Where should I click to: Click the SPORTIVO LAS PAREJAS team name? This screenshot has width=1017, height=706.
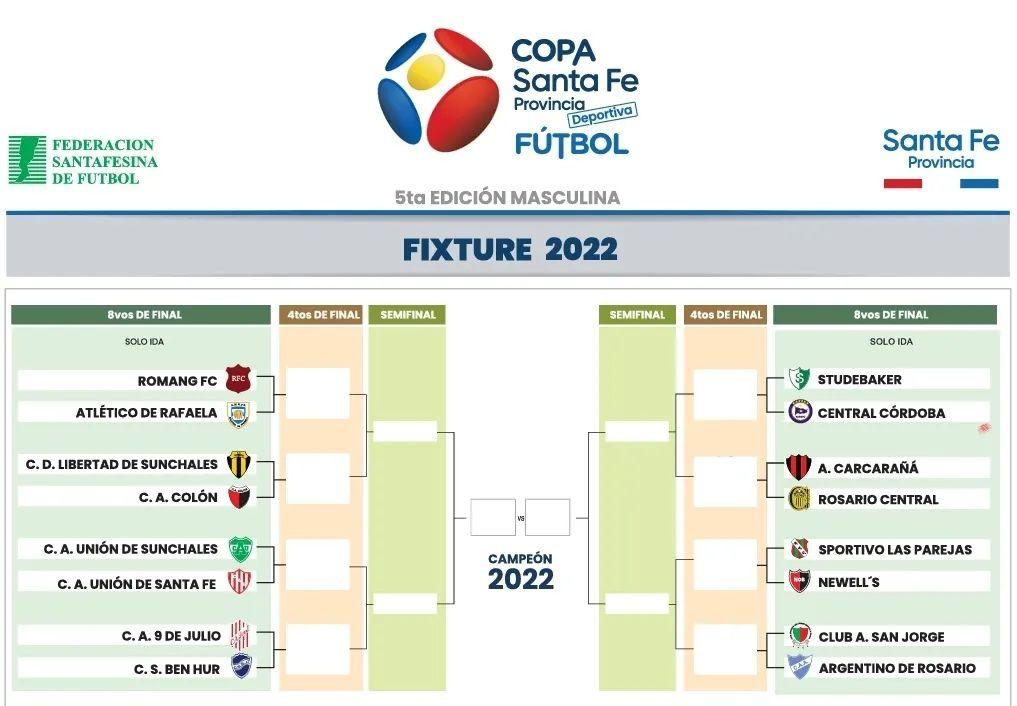coord(894,550)
